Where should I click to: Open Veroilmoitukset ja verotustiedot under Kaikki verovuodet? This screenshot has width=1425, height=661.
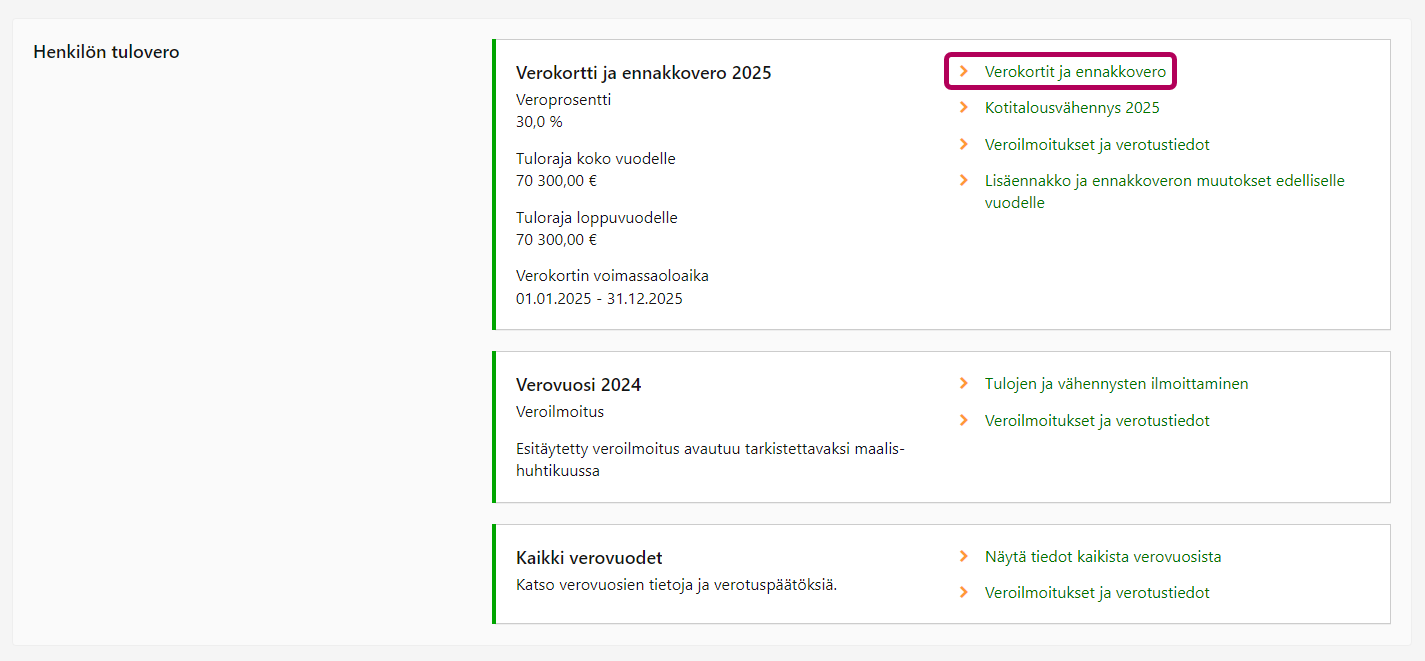click(x=1097, y=593)
